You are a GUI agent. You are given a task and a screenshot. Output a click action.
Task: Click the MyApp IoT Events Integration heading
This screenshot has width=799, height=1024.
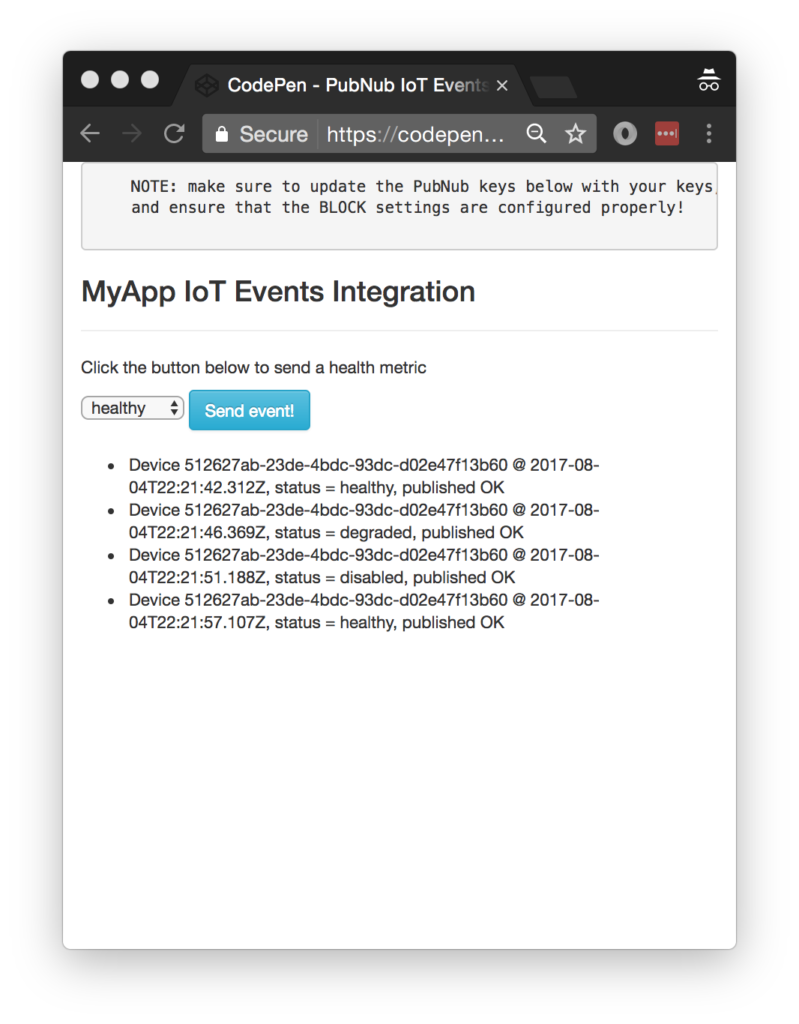tap(278, 292)
